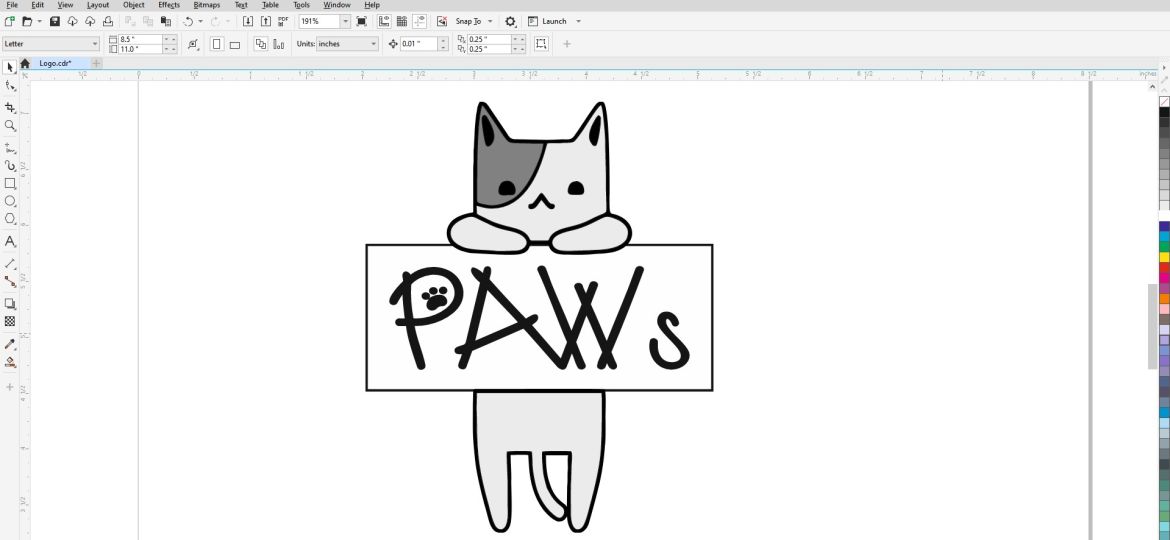Select the Interactive Fill tool
The image size is (1170, 540).
point(10,362)
